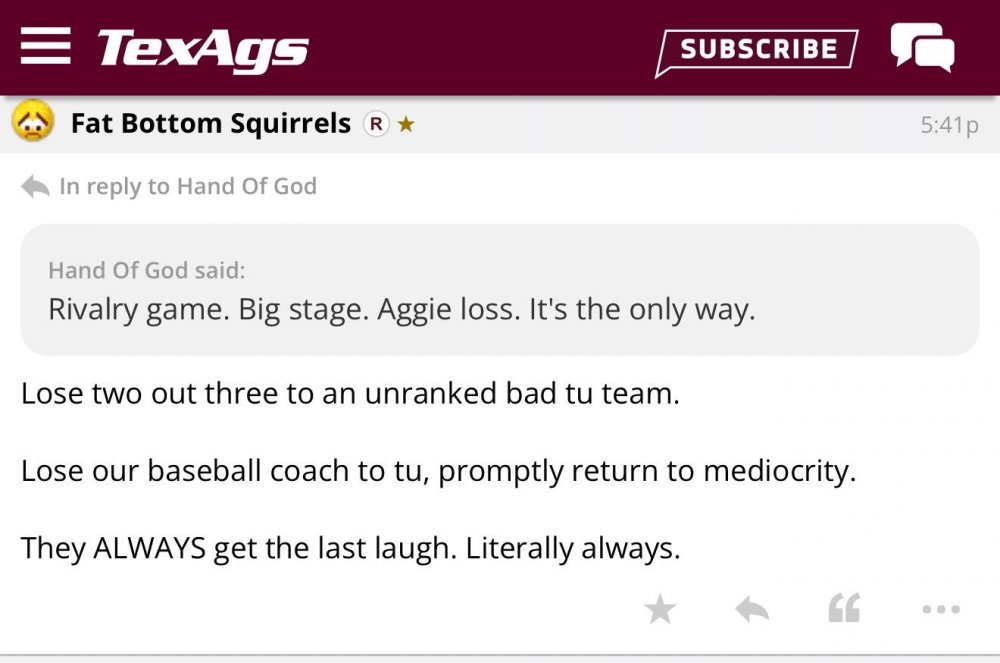Expand the three-dot more options menu

(940, 608)
